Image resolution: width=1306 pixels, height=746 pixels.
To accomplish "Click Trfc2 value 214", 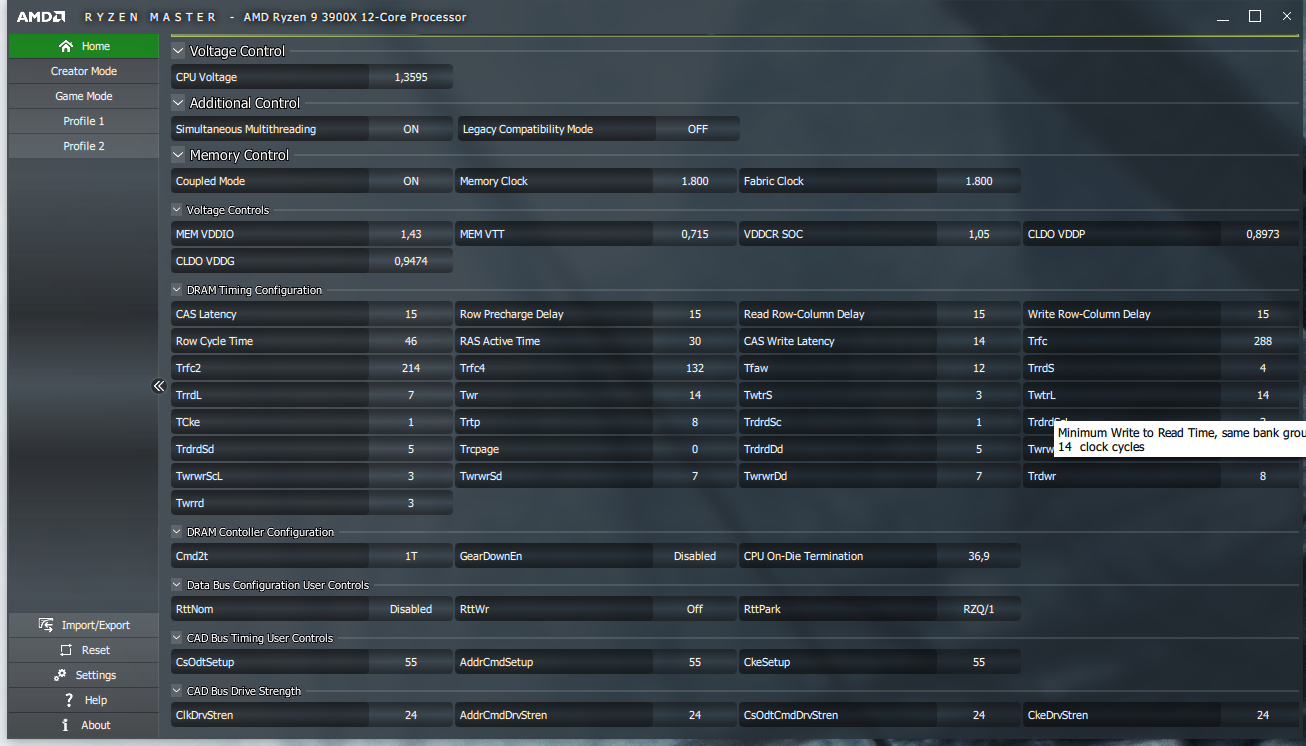I will (411, 368).
